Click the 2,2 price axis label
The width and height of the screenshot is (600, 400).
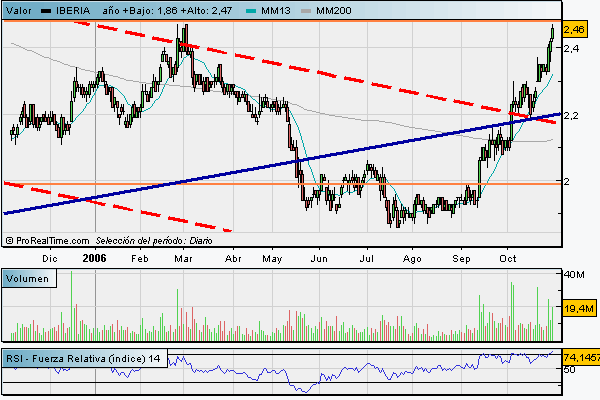click(x=571, y=115)
